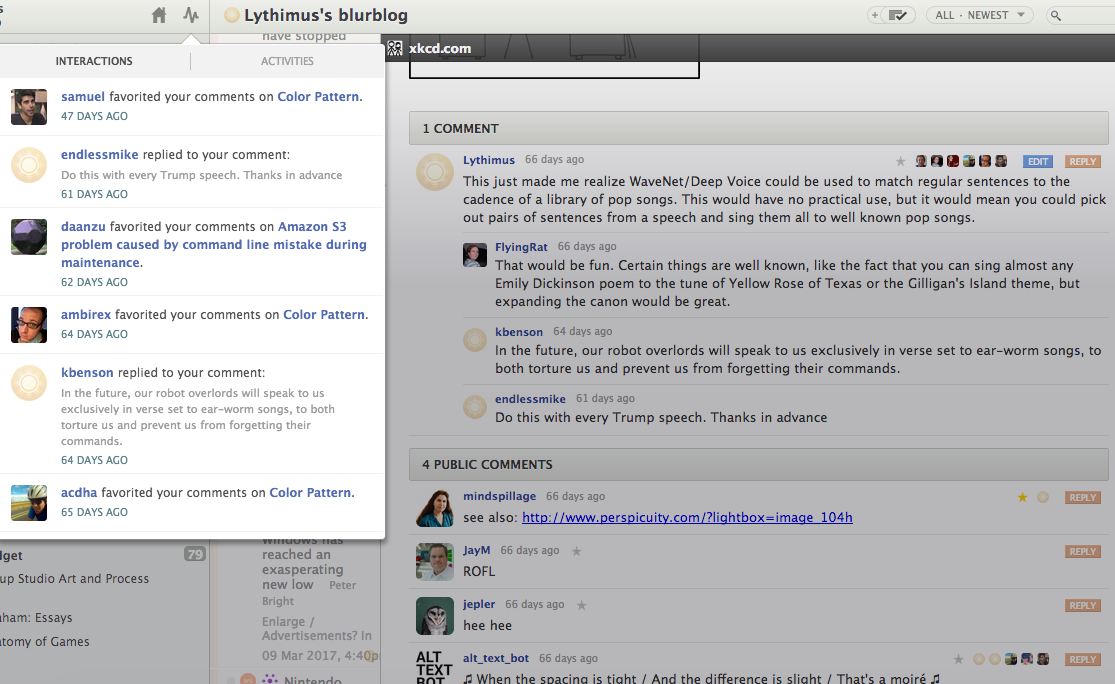
Task: Click the '47 DAYS AGO' timestamp
Action: tap(94, 116)
